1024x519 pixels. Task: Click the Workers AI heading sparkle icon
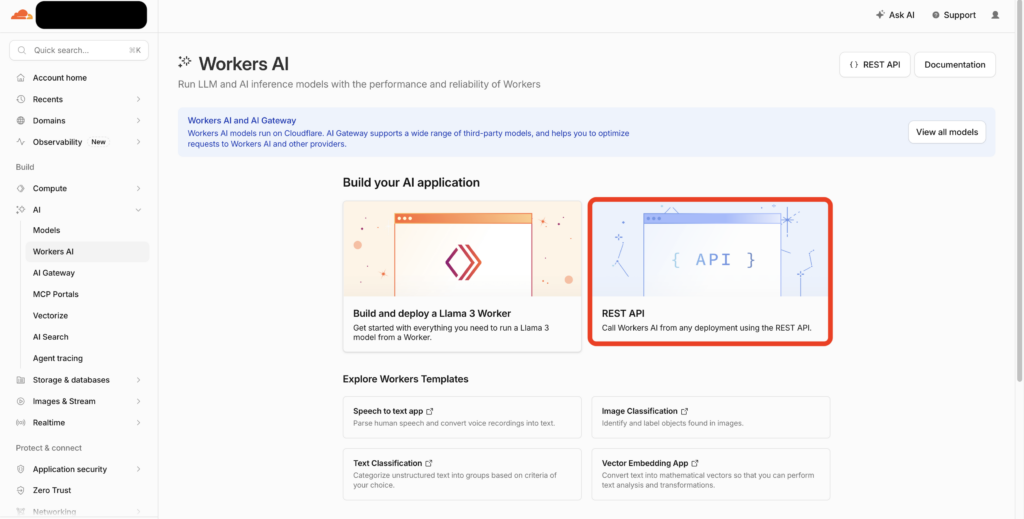point(185,62)
